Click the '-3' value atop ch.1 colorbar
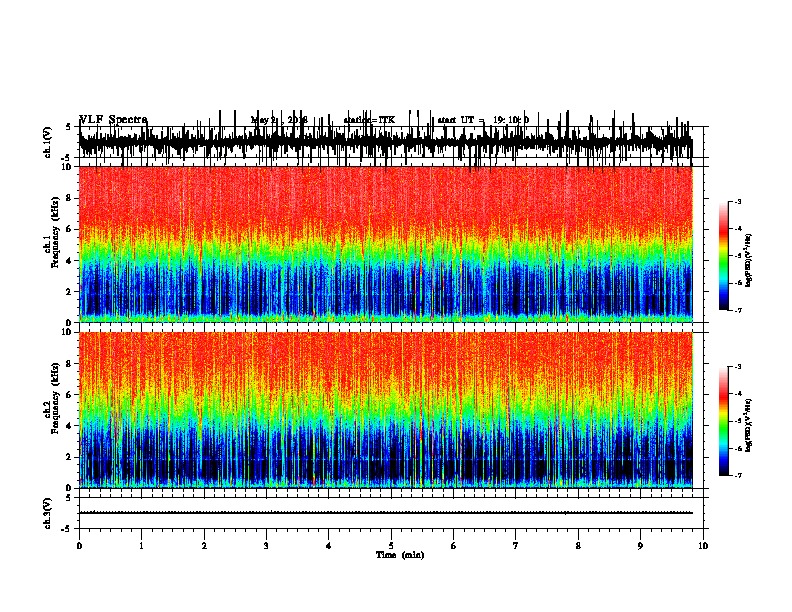The width and height of the screenshot is (792, 612). point(737,202)
